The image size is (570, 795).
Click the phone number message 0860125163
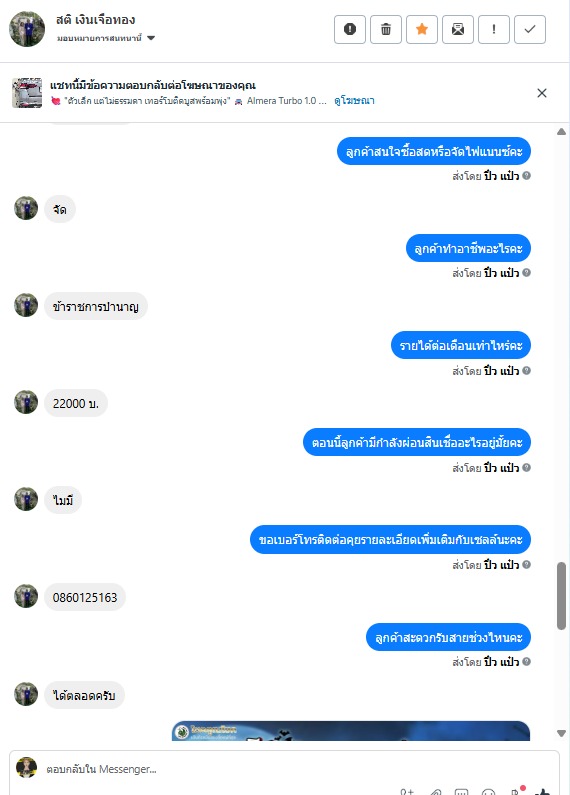pyautogui.click(x=85, y=597)
